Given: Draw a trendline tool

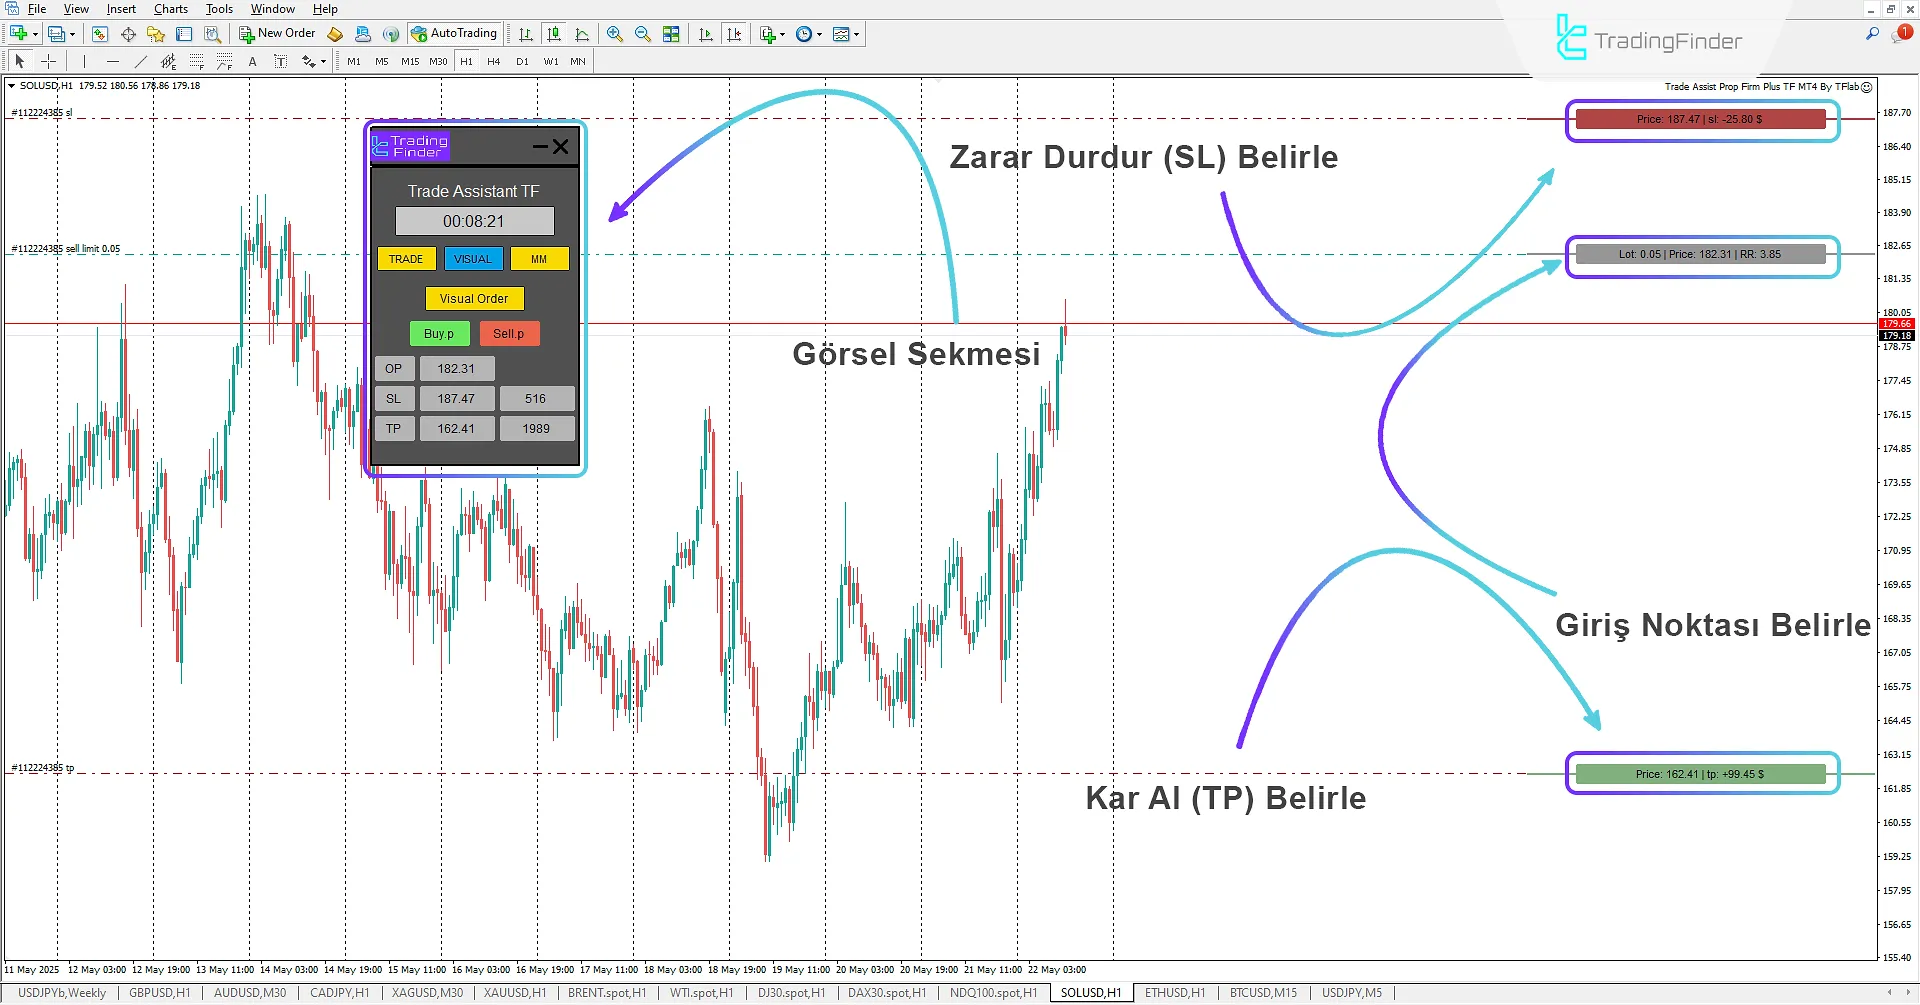Looking at the screenshot, I should [141, 61].
